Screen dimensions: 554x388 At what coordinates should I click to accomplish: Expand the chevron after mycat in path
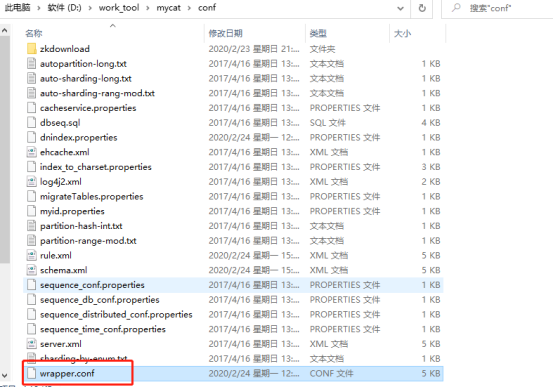[x=189, y=8]
